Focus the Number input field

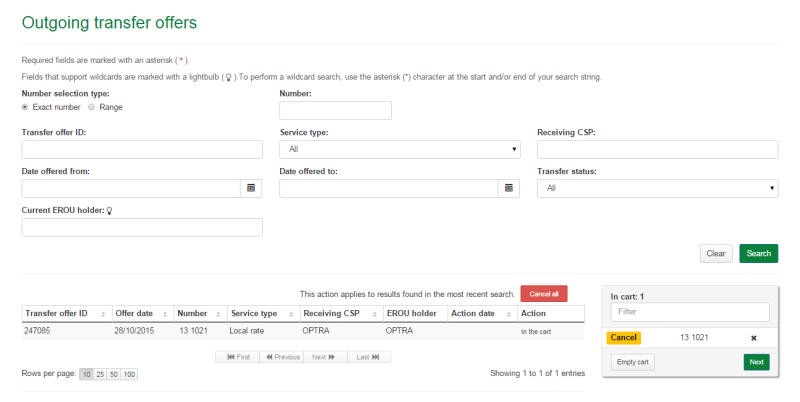click(335, 111)
